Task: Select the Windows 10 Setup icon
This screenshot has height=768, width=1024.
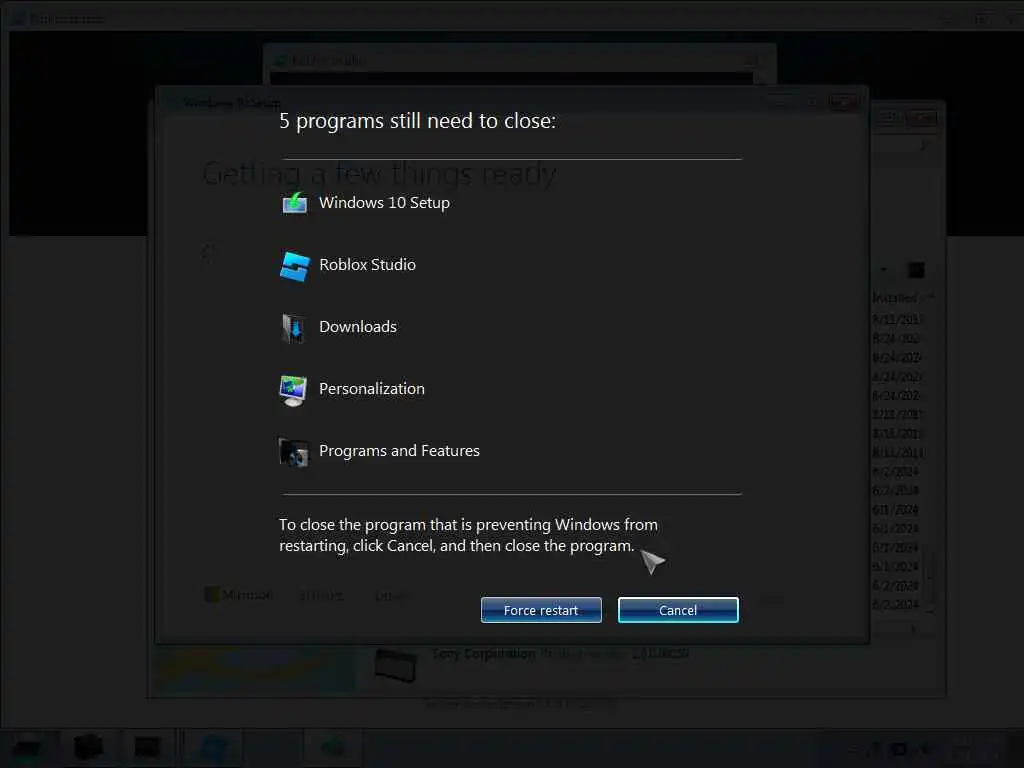Action: (295, 202)
